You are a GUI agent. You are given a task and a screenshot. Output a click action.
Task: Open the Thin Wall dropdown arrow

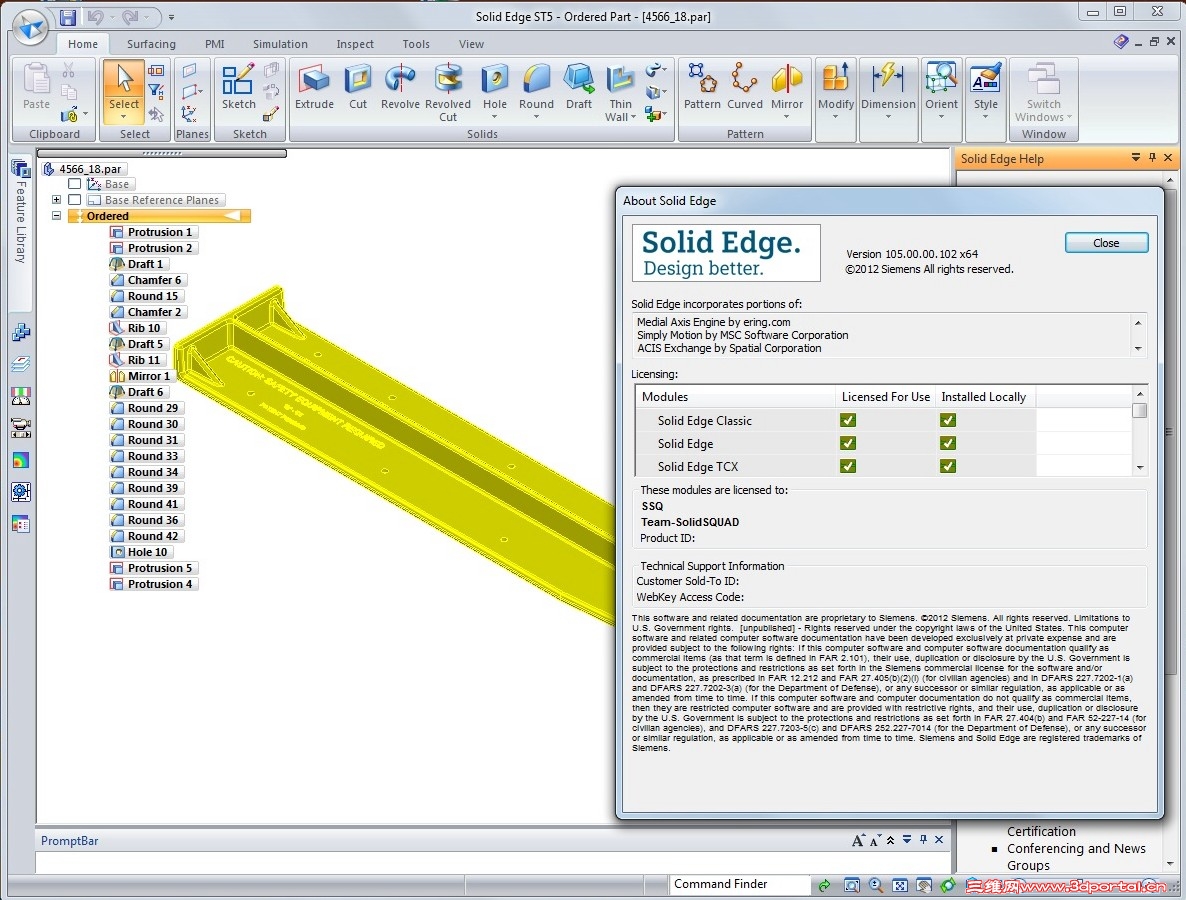click(x=633, y=117)
